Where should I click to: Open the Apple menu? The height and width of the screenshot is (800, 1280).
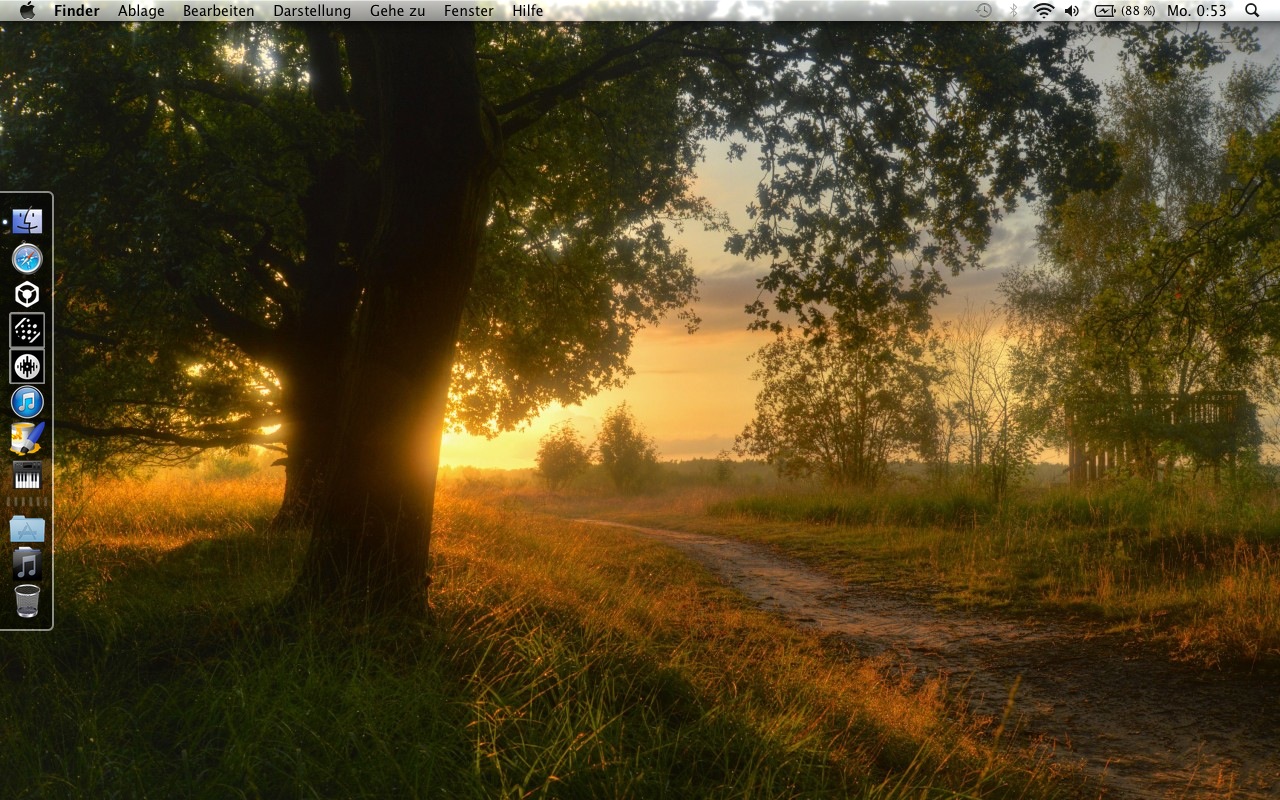(27, 11)
